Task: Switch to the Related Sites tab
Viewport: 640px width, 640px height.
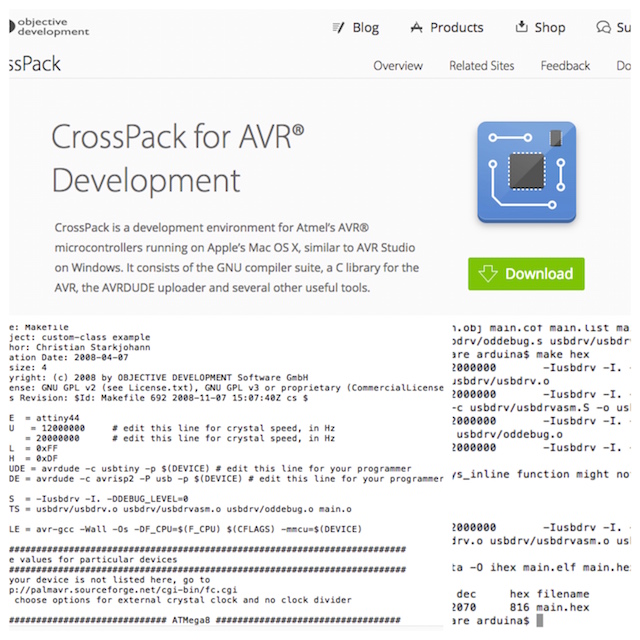Action: click(482, 66)
